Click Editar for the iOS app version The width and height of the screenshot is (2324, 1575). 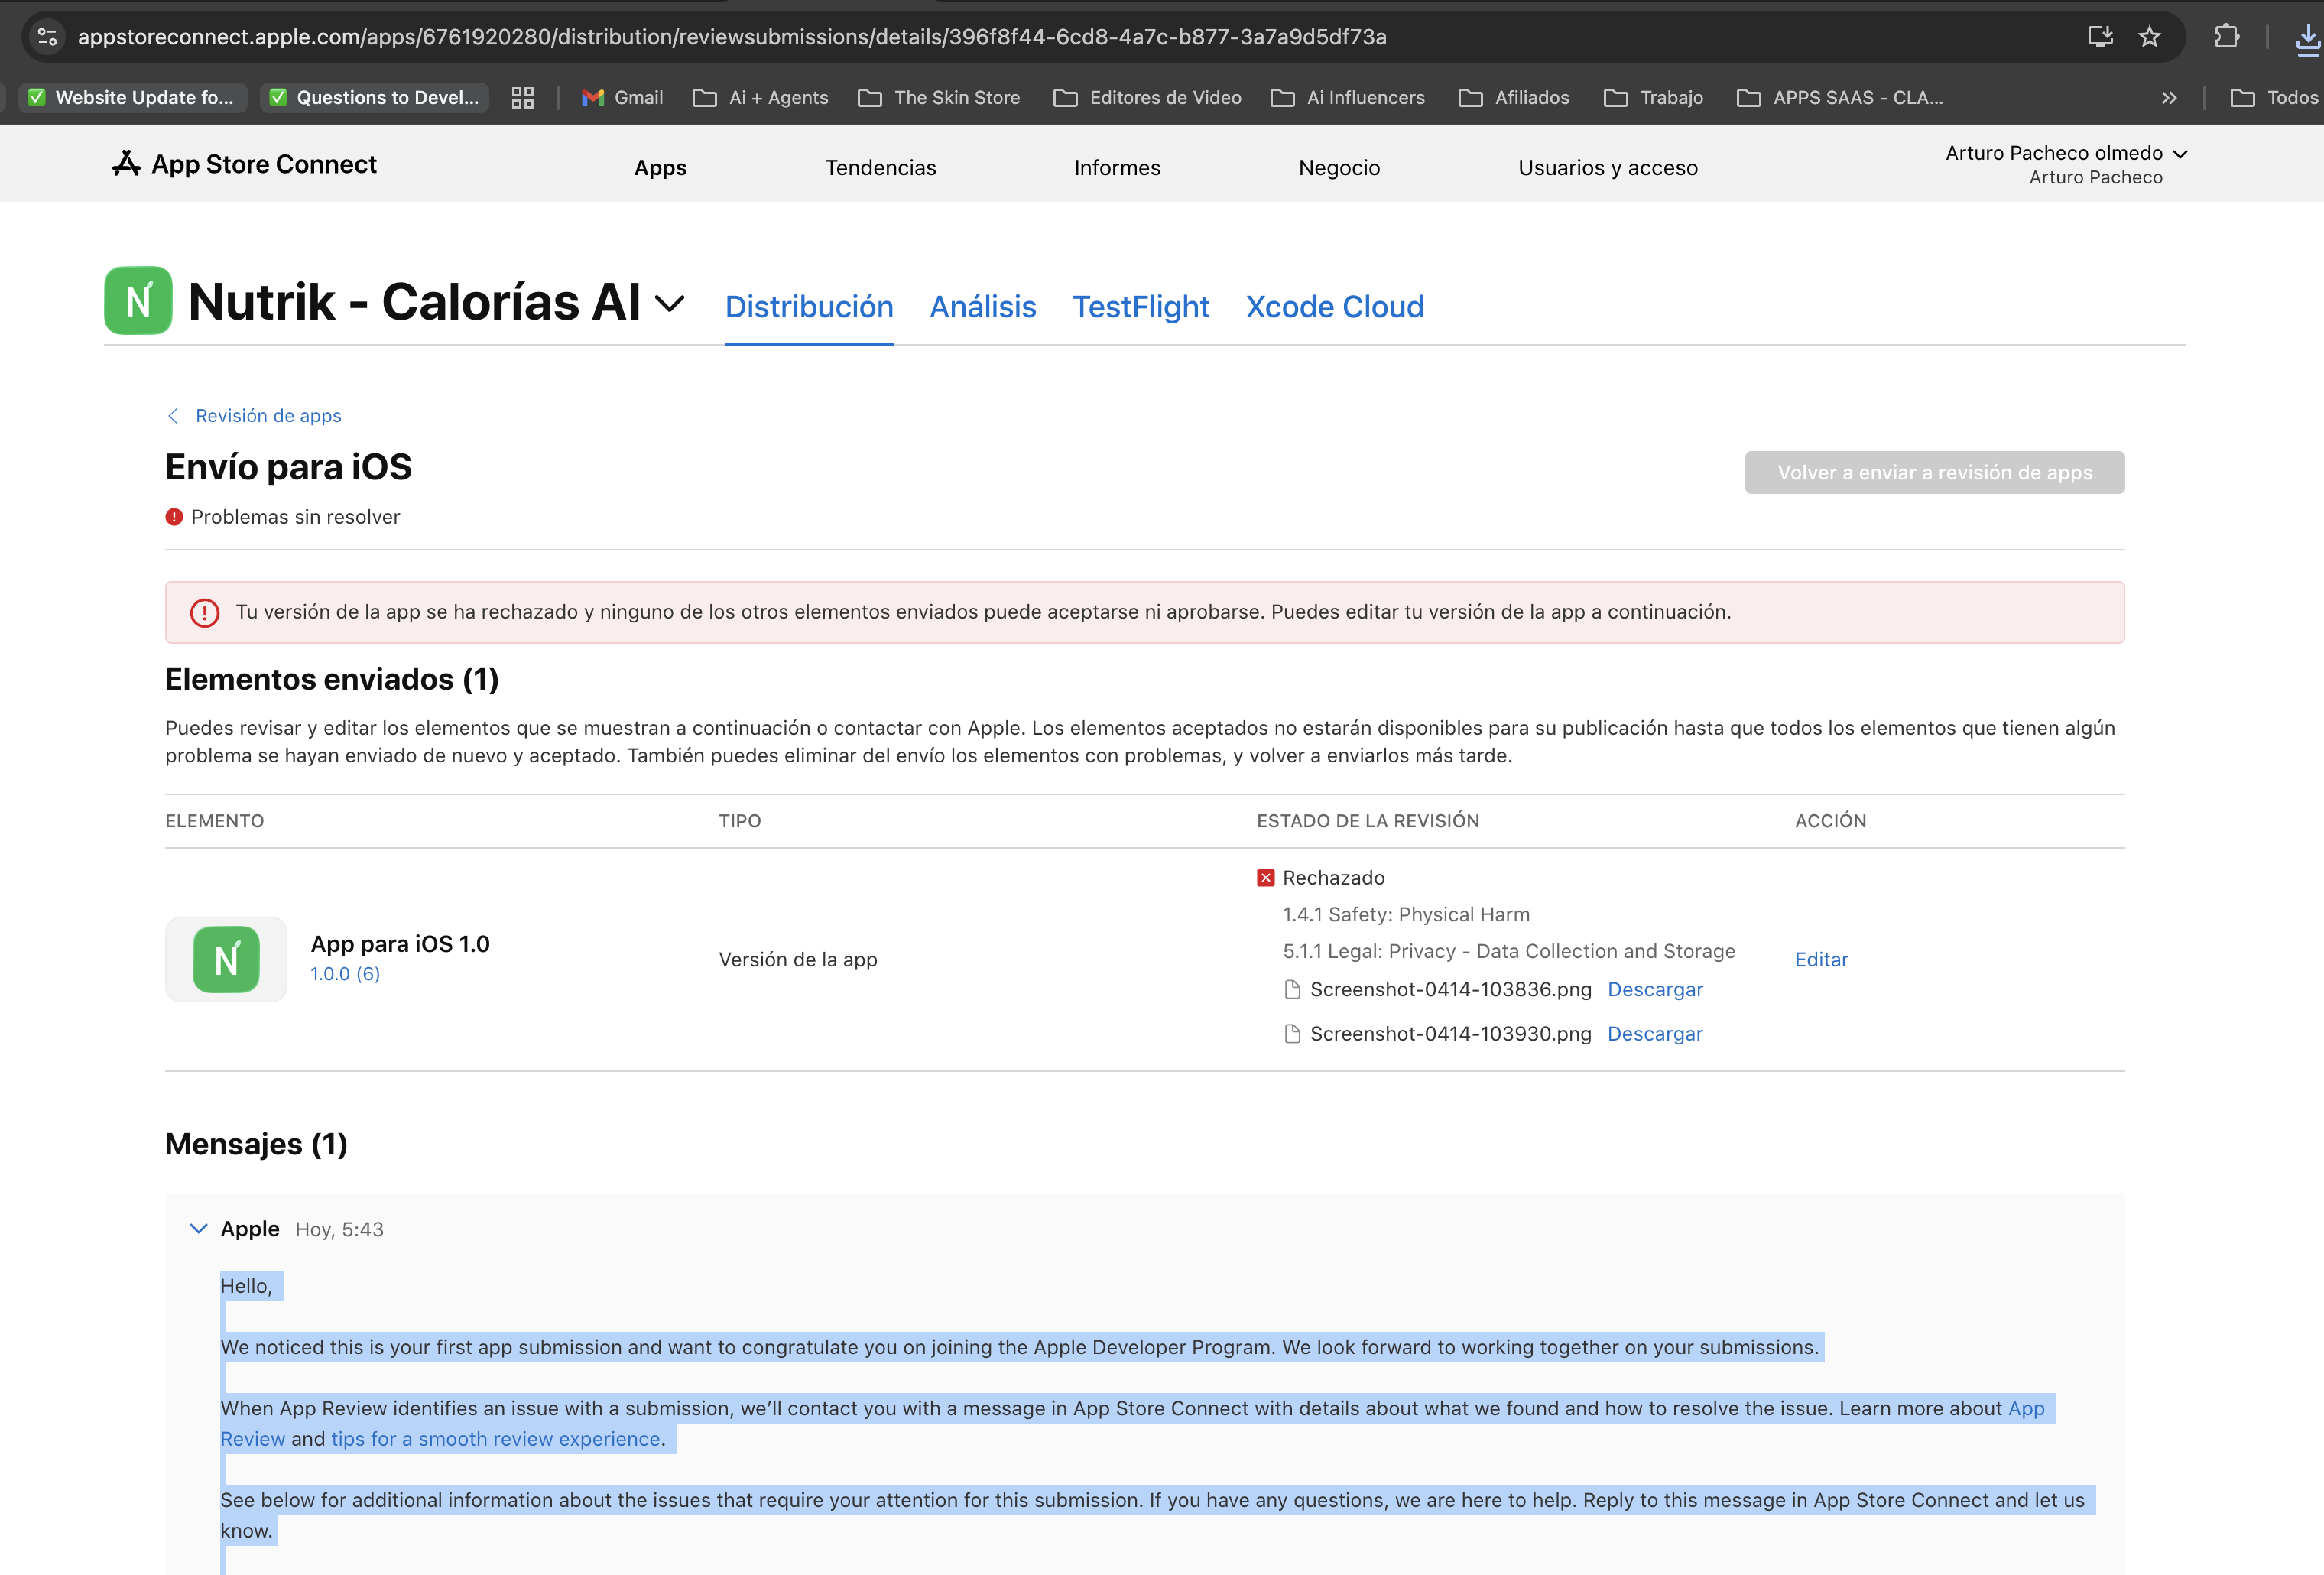(1821, 960)
